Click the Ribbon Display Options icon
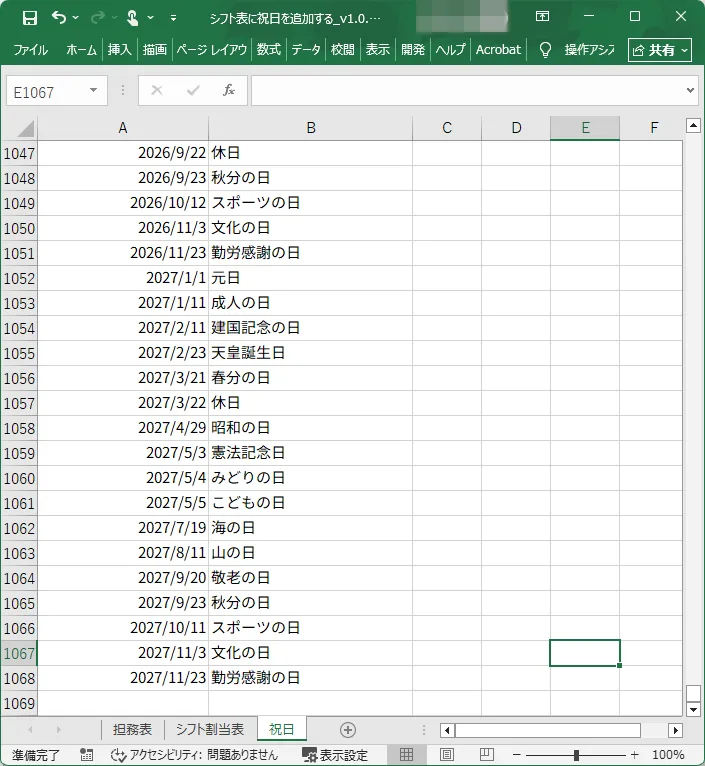Viewport: 705px width, 766px height. coord(542,17)
